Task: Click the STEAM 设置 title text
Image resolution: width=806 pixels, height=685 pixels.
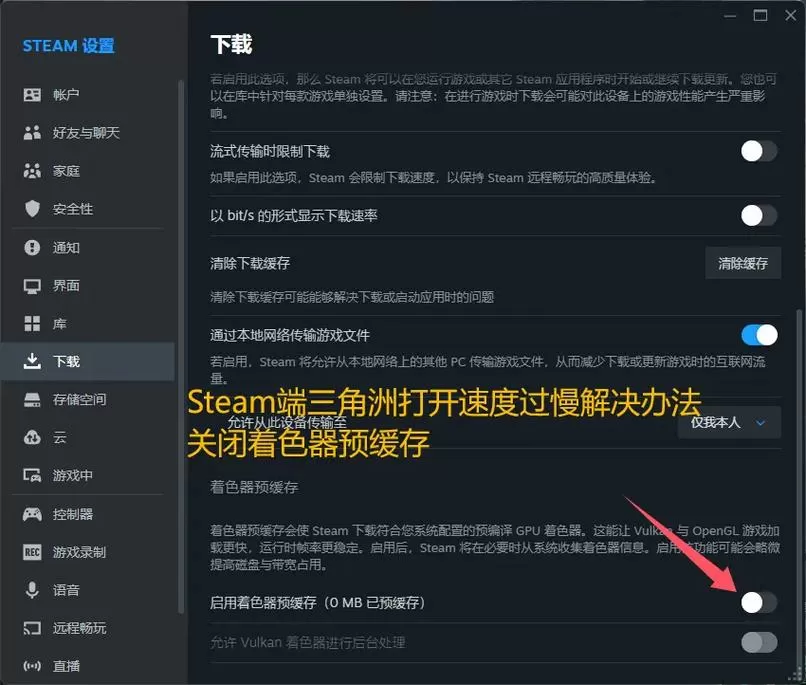Action: [68, 46]
